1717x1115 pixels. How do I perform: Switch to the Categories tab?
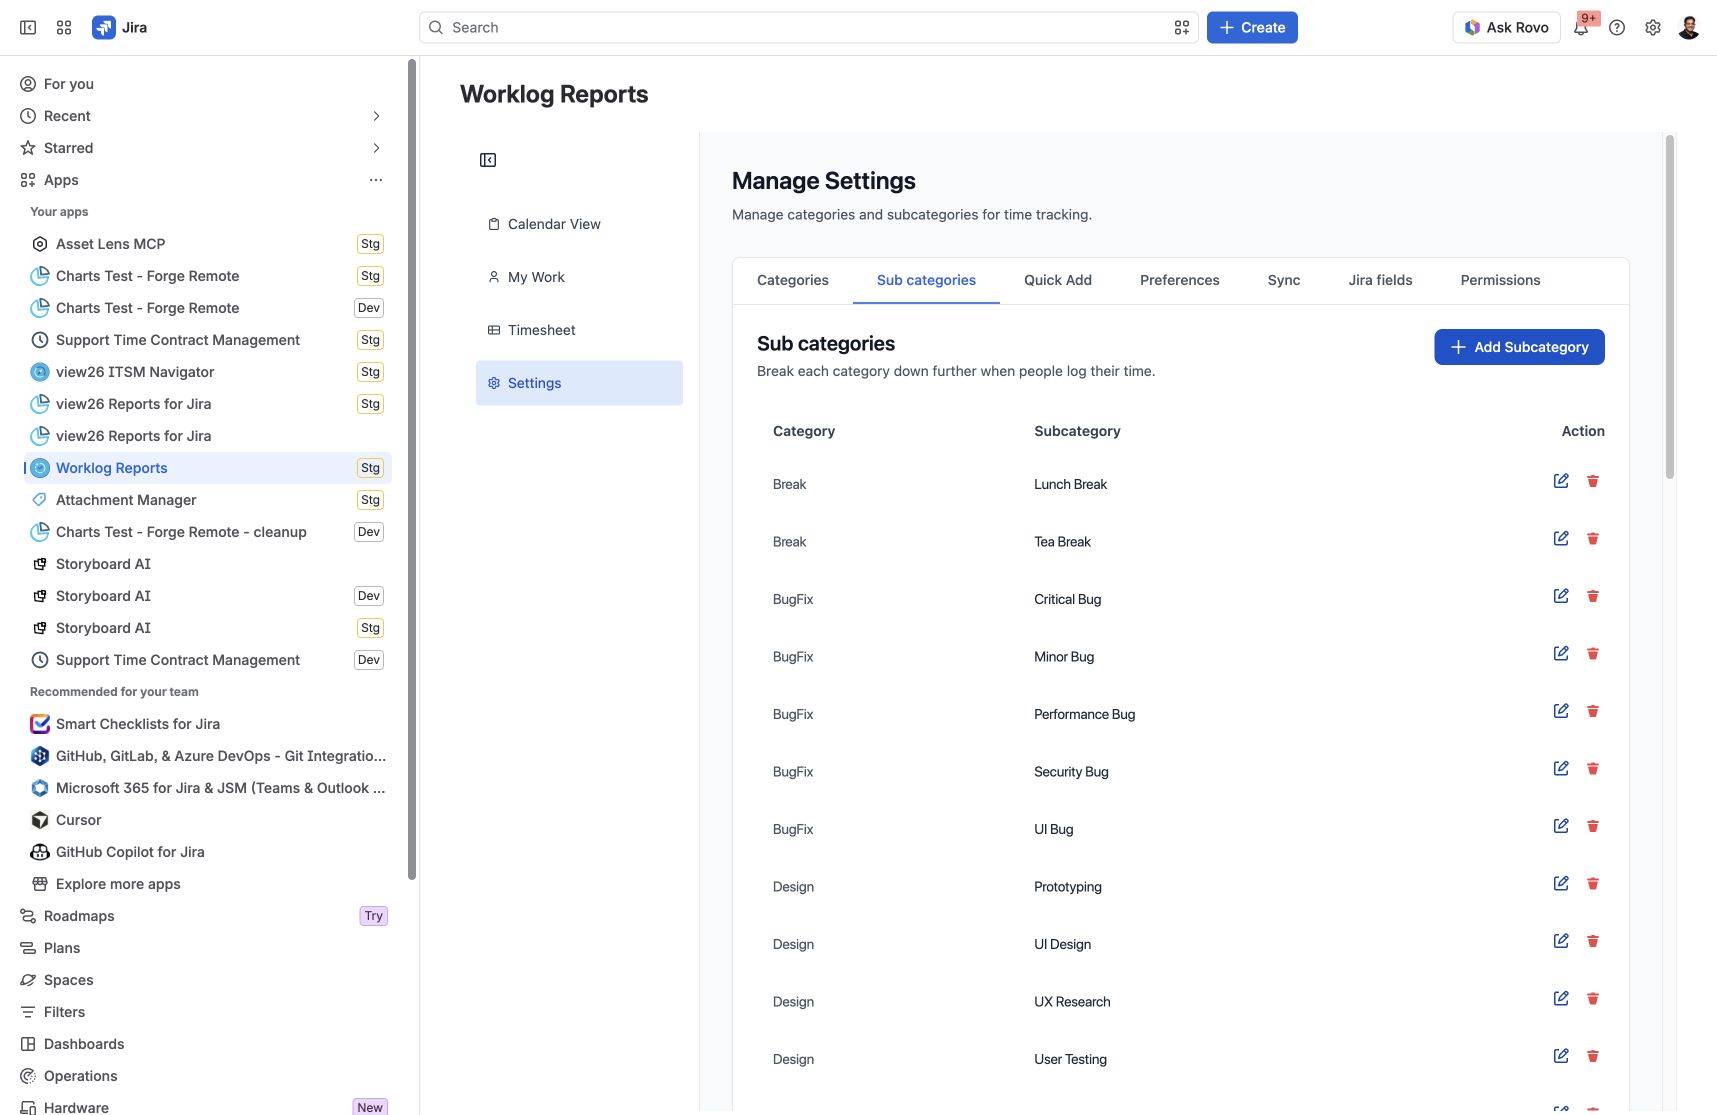[x=793, y=280]
